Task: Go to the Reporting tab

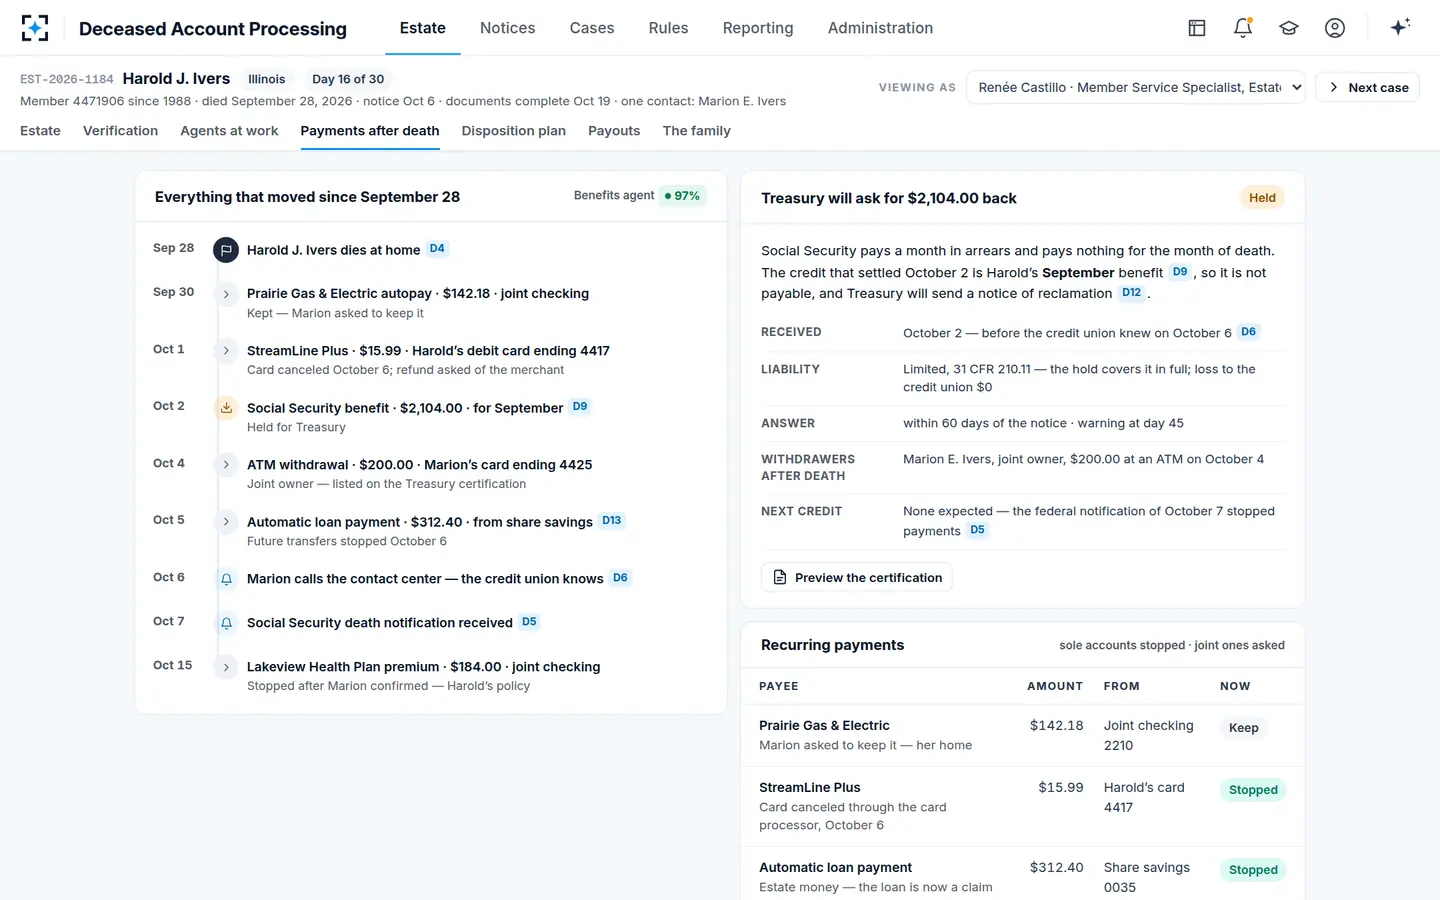Action: (x=758, y=28)
